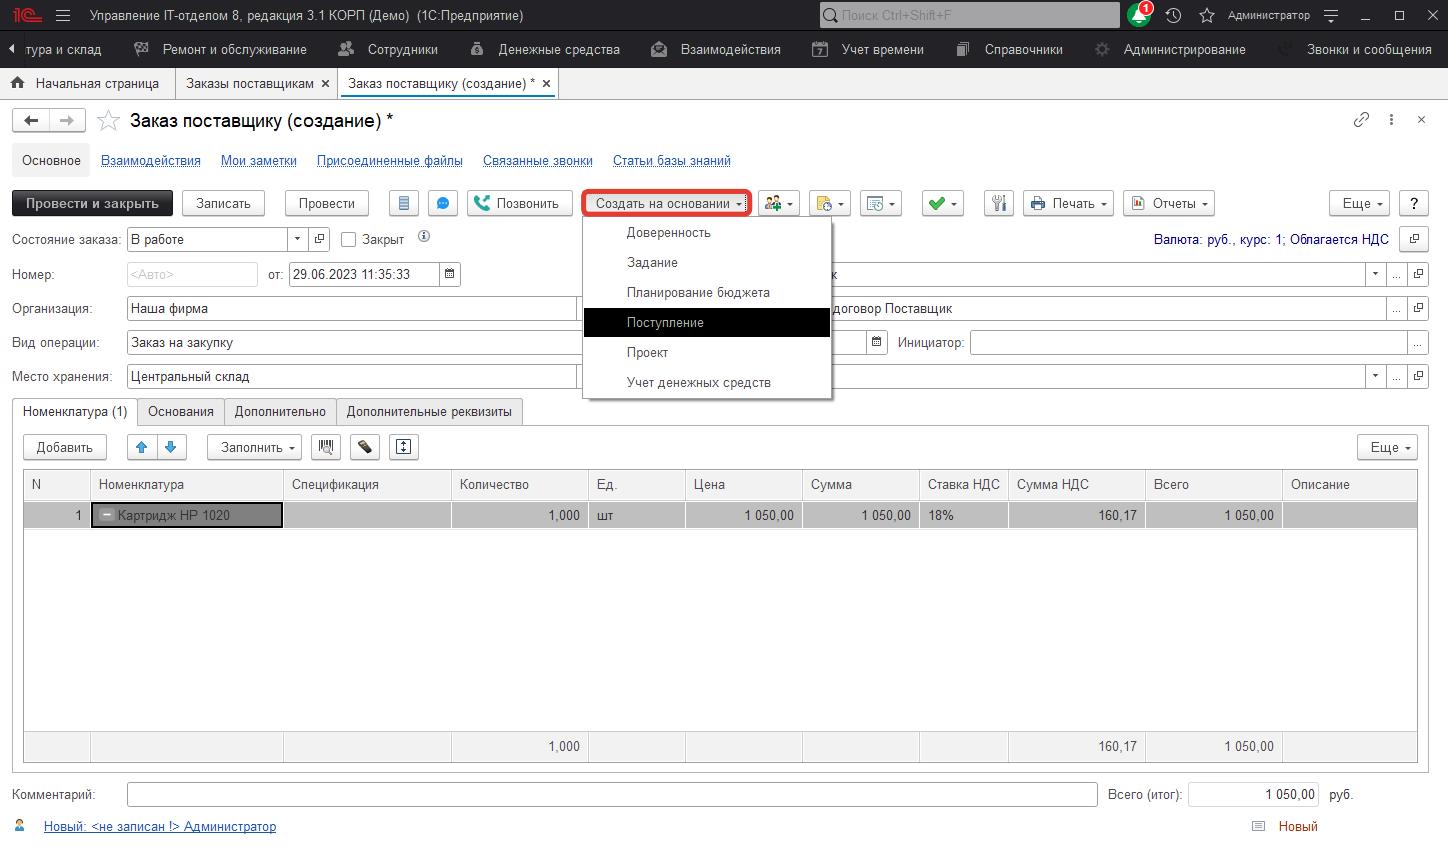Expand the Заполнить dropdown
This screenshot has height=847, width=1448.
coord(255,447)
